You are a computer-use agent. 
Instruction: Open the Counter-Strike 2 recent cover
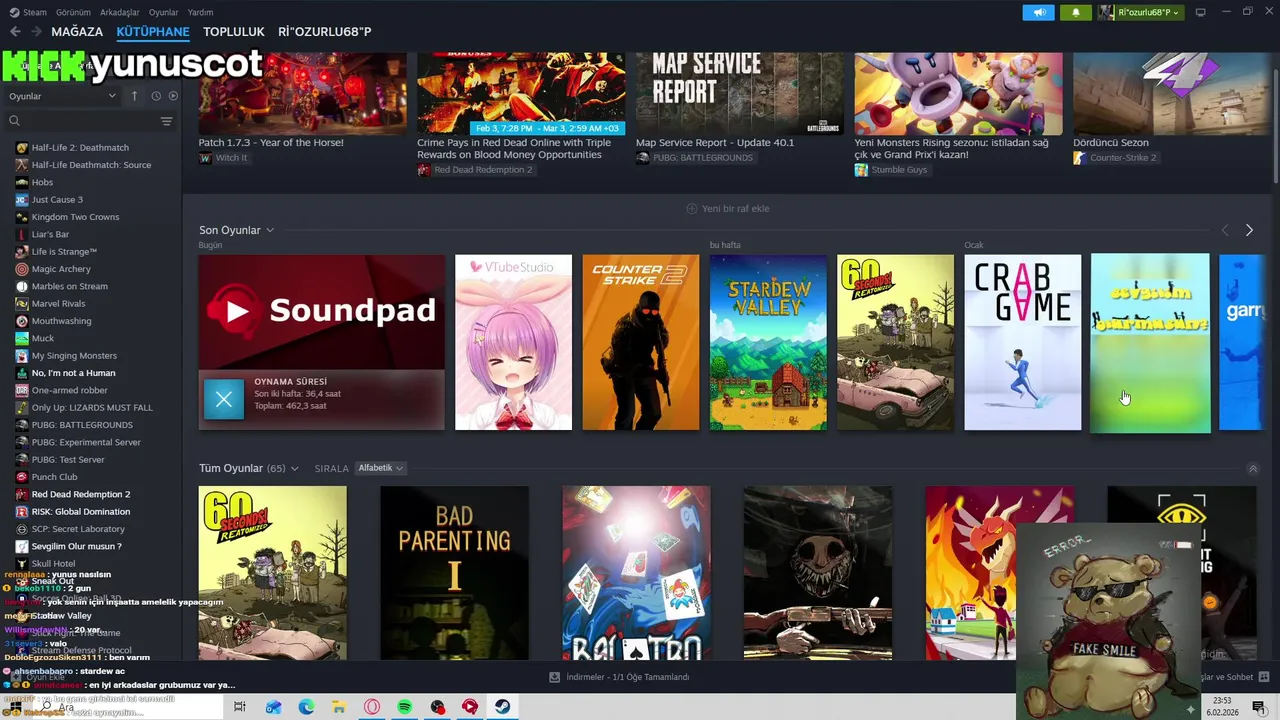[x=641, y=342]
